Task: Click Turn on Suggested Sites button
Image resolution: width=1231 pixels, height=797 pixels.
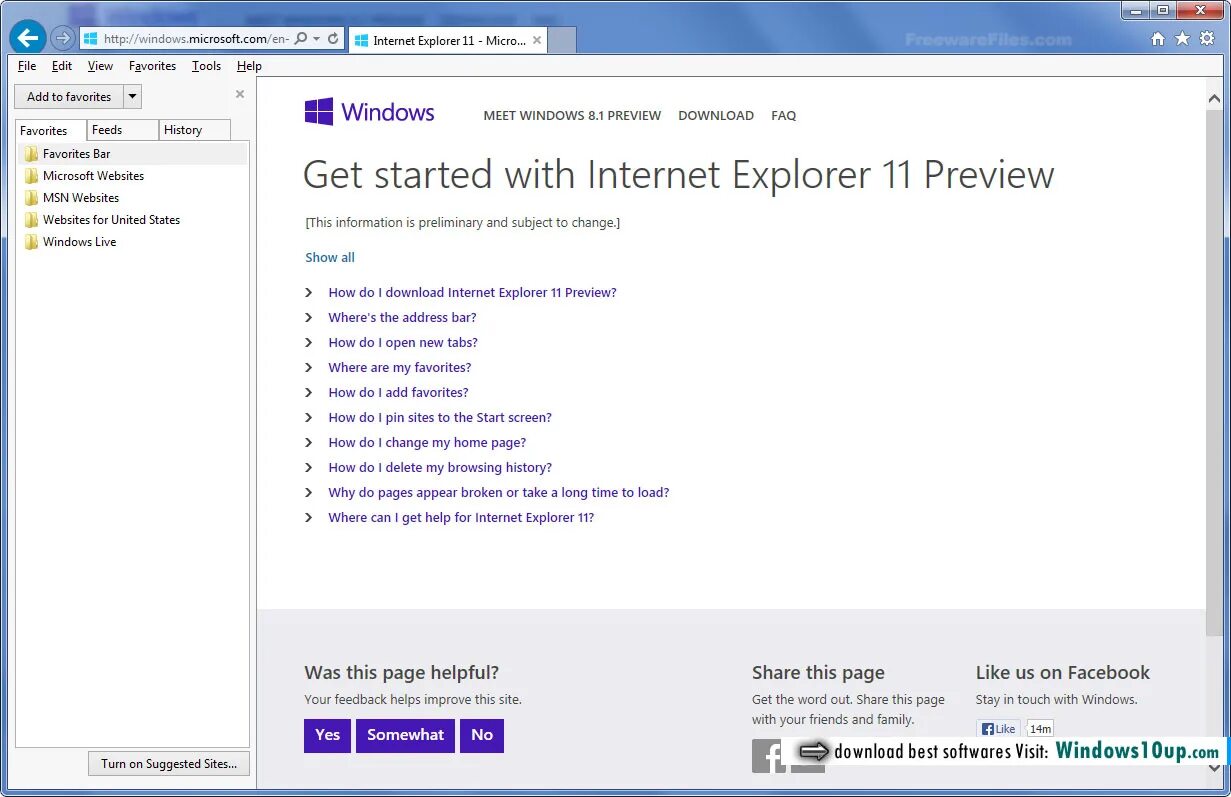Action: click(x=169, y=764)
